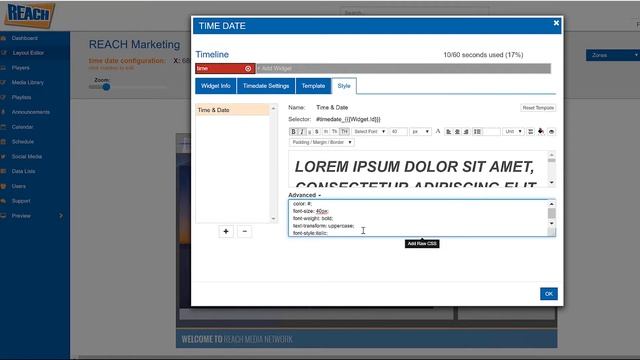Select uppercase 'TT' text transform button
This screenshot has height=360, width=640.
click(344, 131)
